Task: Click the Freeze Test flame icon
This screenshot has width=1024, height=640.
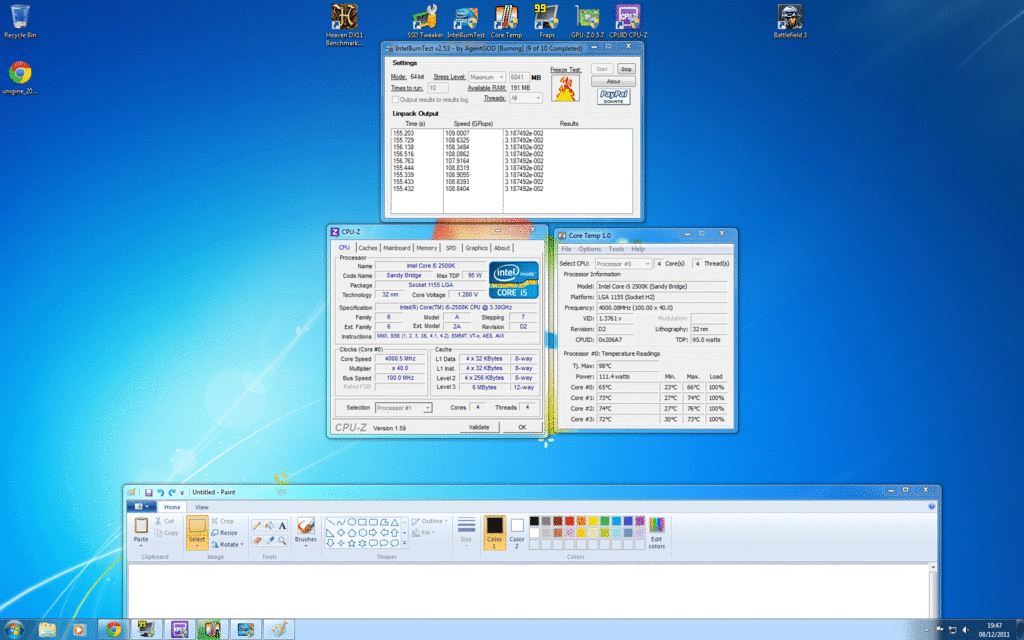Action: tap(566, 88)
